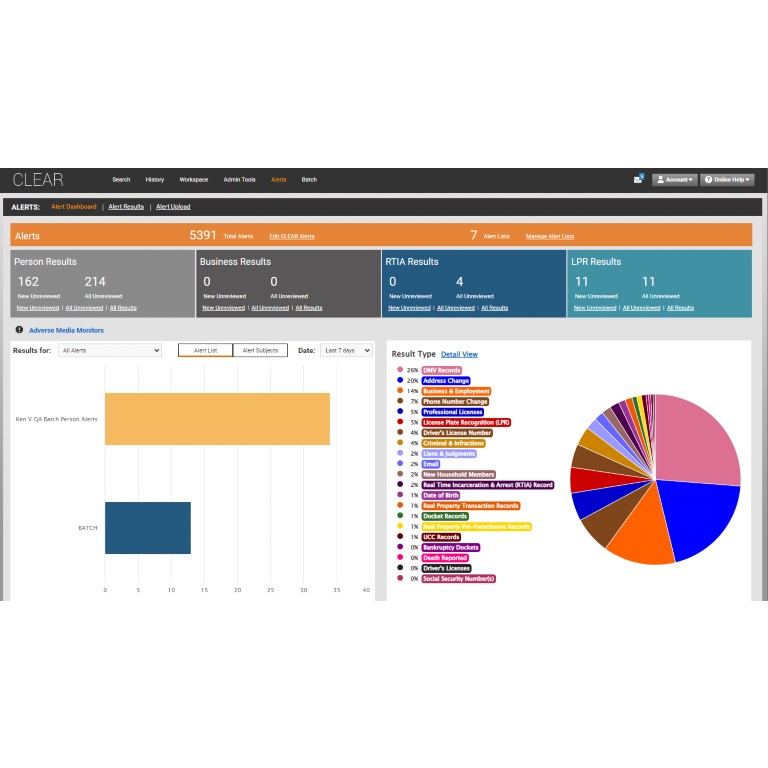Select the Phone Number Change legend label

click(x=455, y=402)
